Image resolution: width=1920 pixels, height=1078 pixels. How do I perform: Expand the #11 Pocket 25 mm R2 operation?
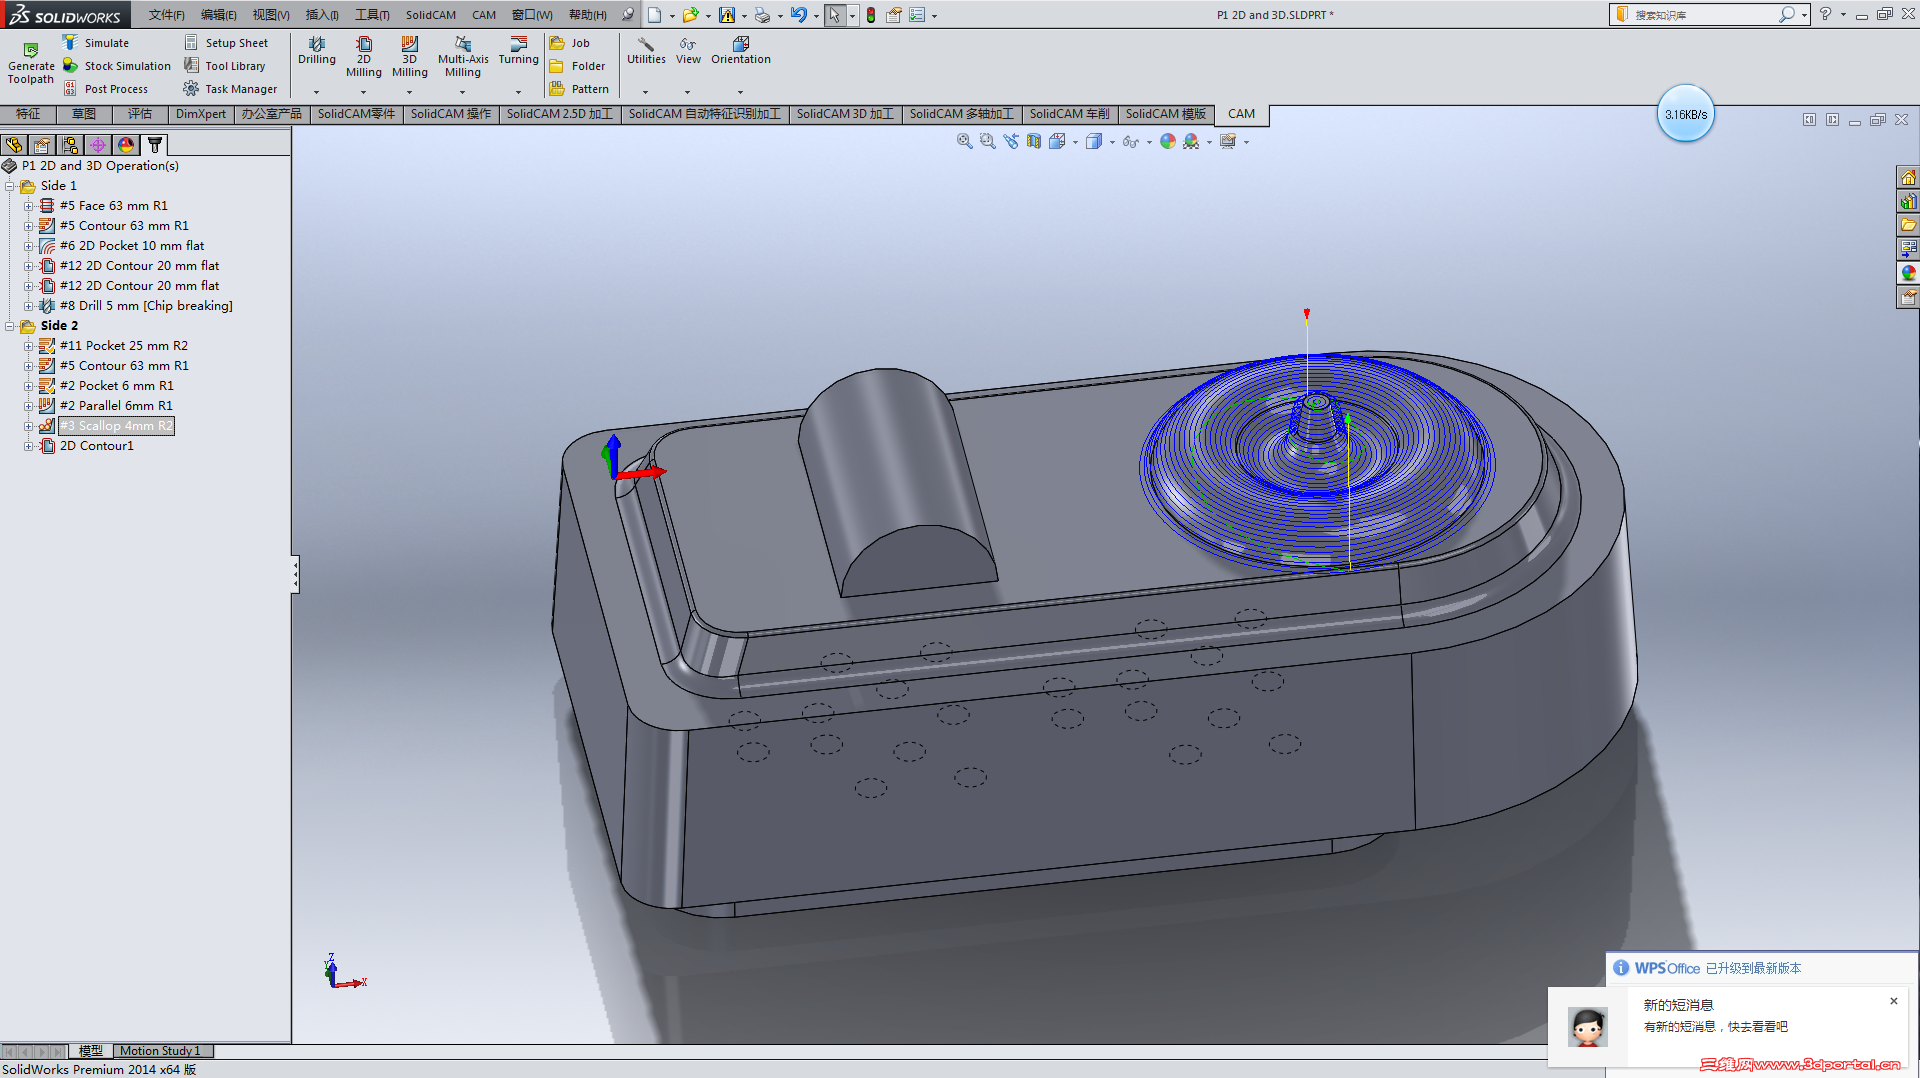tap(29, 346)
